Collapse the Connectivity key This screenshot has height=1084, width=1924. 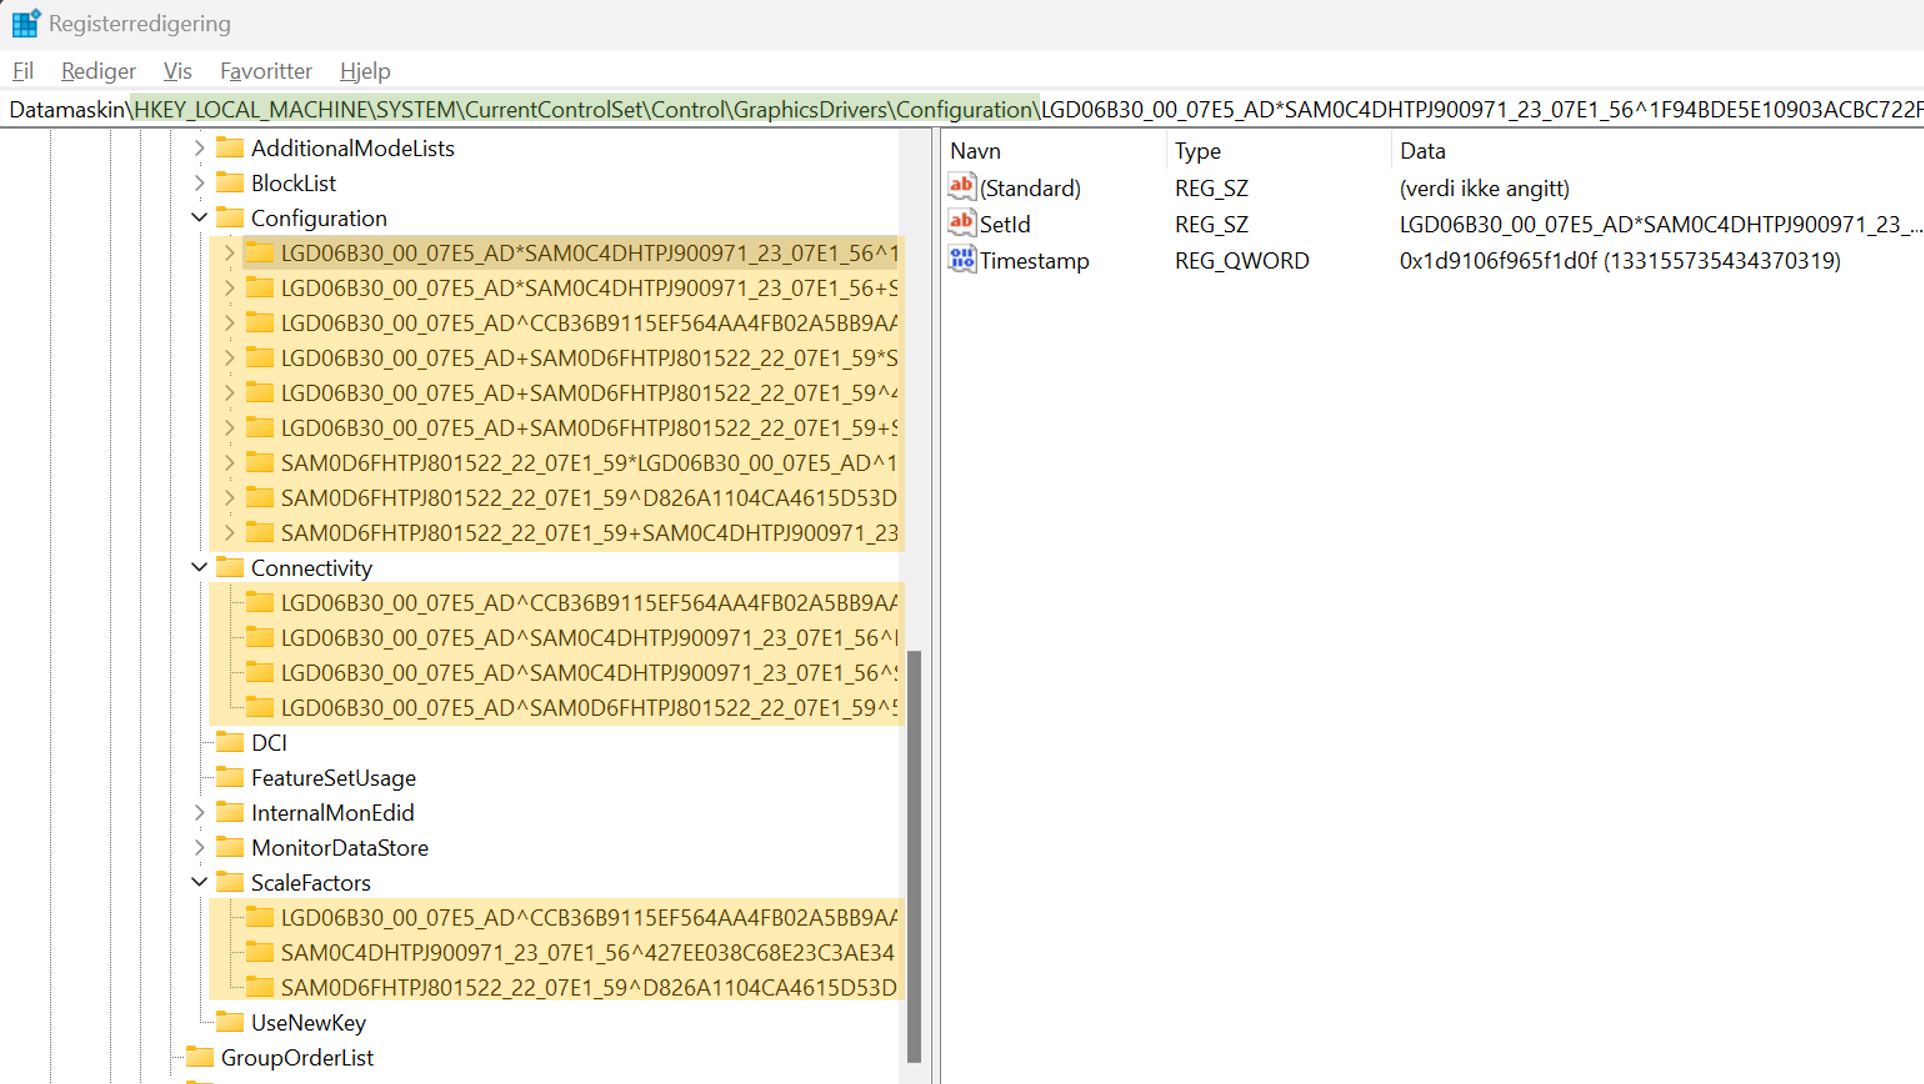(x=199, y=568)
